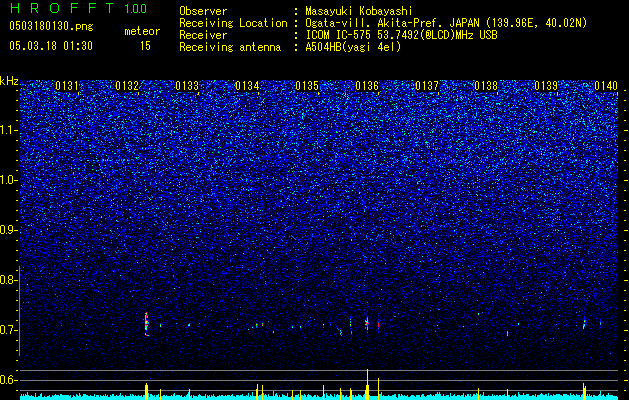Click the meteor count label

[142, 31]
